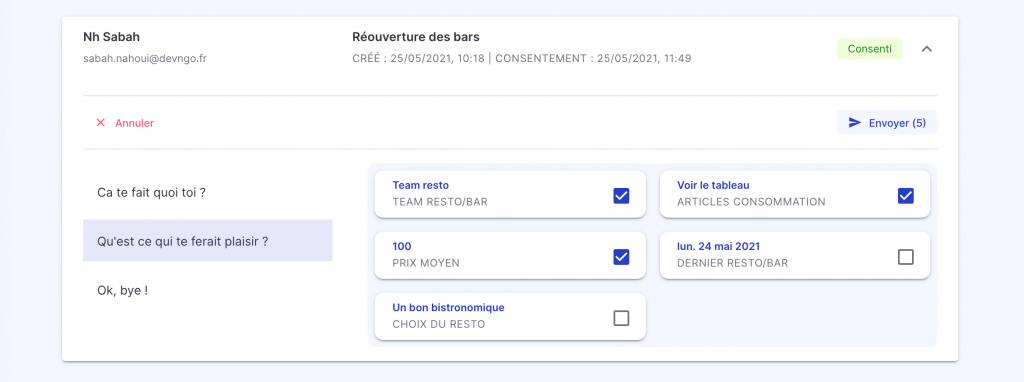This screenshot has width=1024, height=382.
Task: Check the lun. 24 mai 2021 checkbox
Action: 906,257
